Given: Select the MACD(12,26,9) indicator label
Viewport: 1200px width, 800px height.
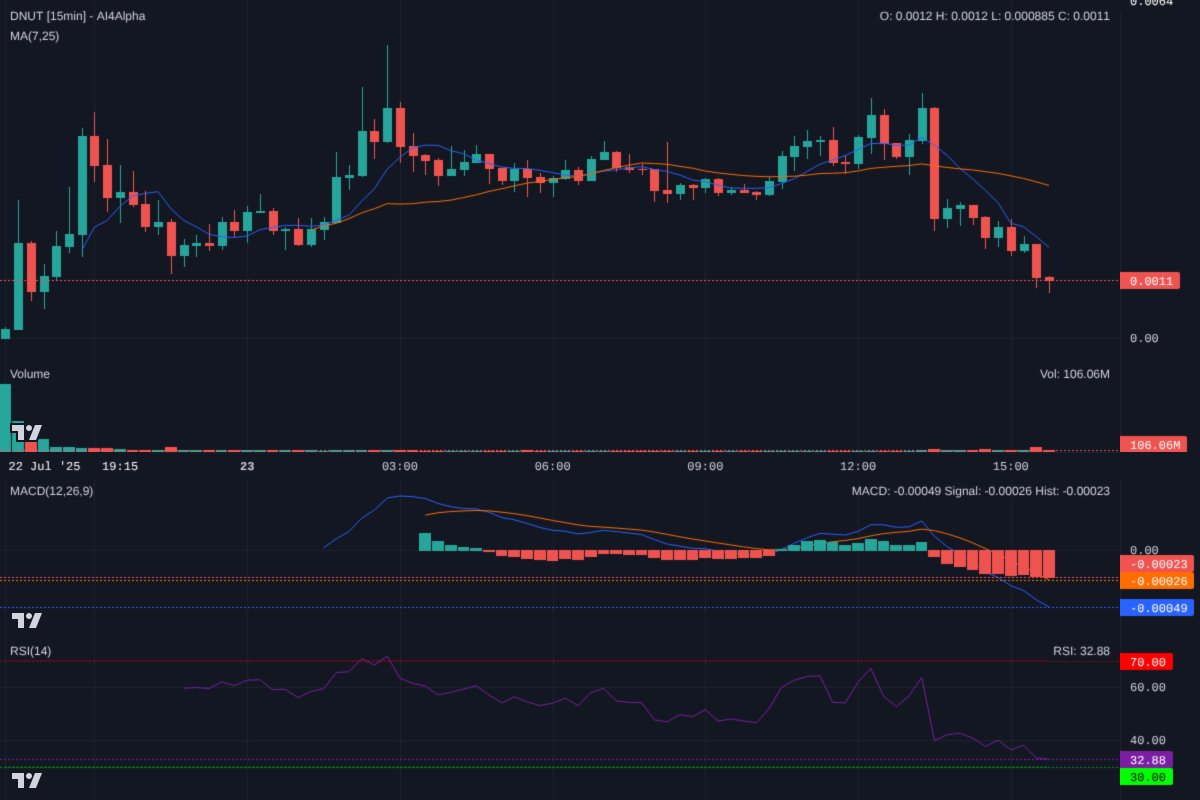Looking at the screenshot, I should tap(52, 491).
